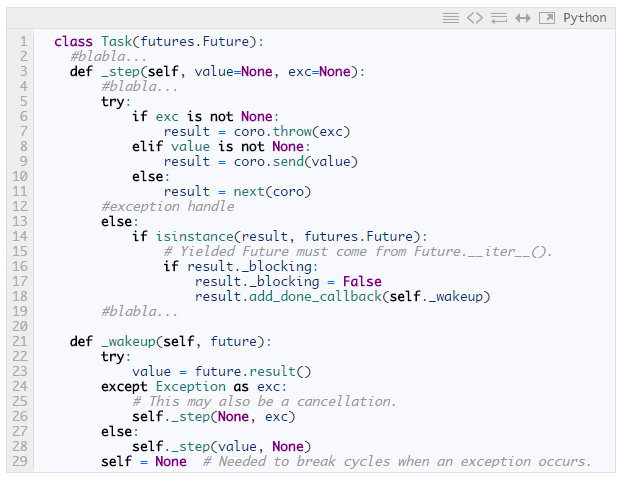This screenshot has width=626, height=493.
Task: Click comment '#exception handle'
Action: [x=168, y=206]
